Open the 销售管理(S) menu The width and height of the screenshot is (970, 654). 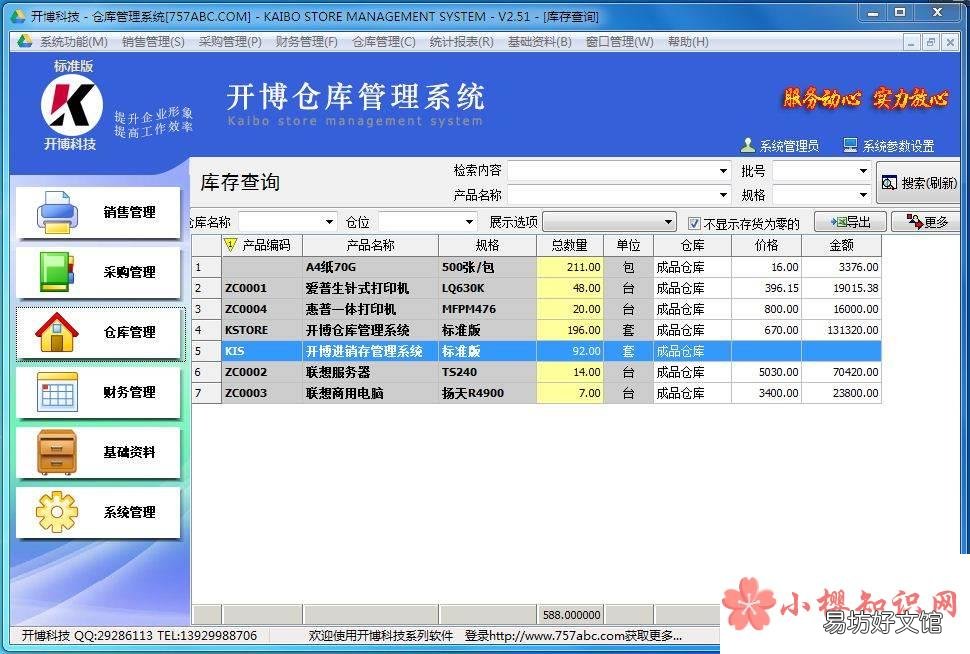(x=153, y=41)
